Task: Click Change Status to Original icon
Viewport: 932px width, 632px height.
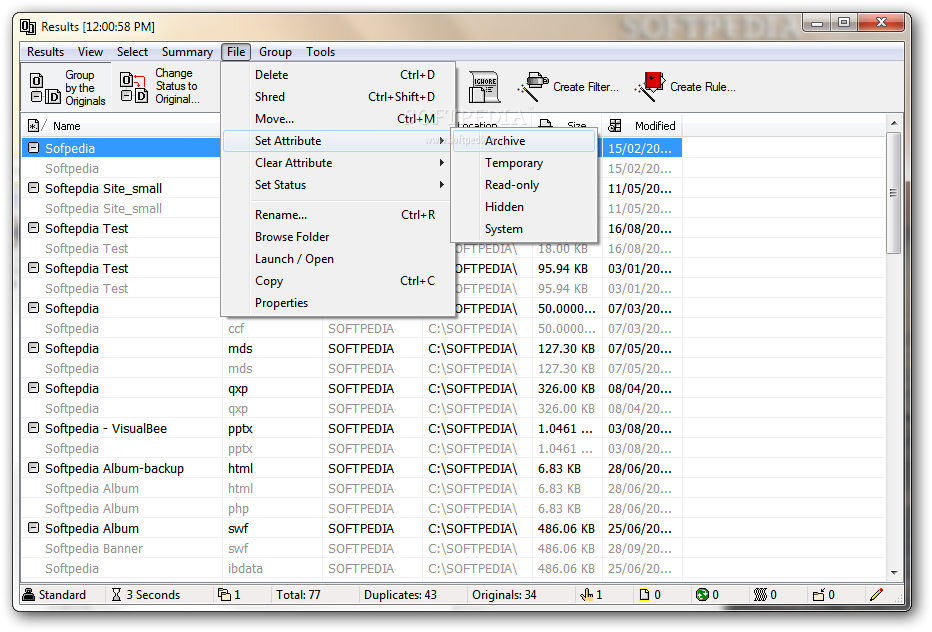Action: 134,87
